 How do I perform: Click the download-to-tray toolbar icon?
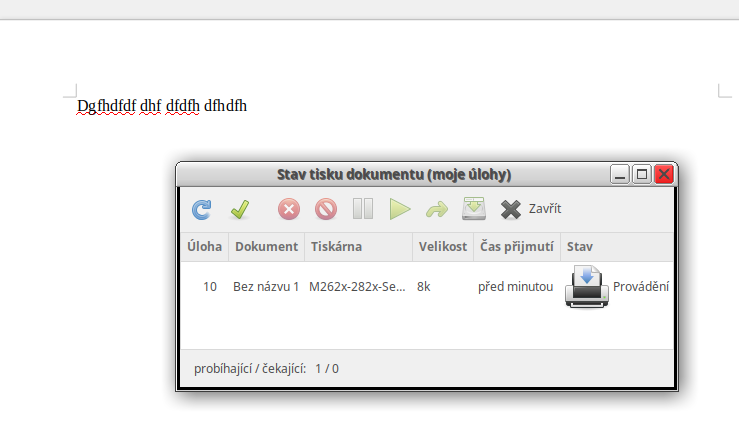click(474, 209)
